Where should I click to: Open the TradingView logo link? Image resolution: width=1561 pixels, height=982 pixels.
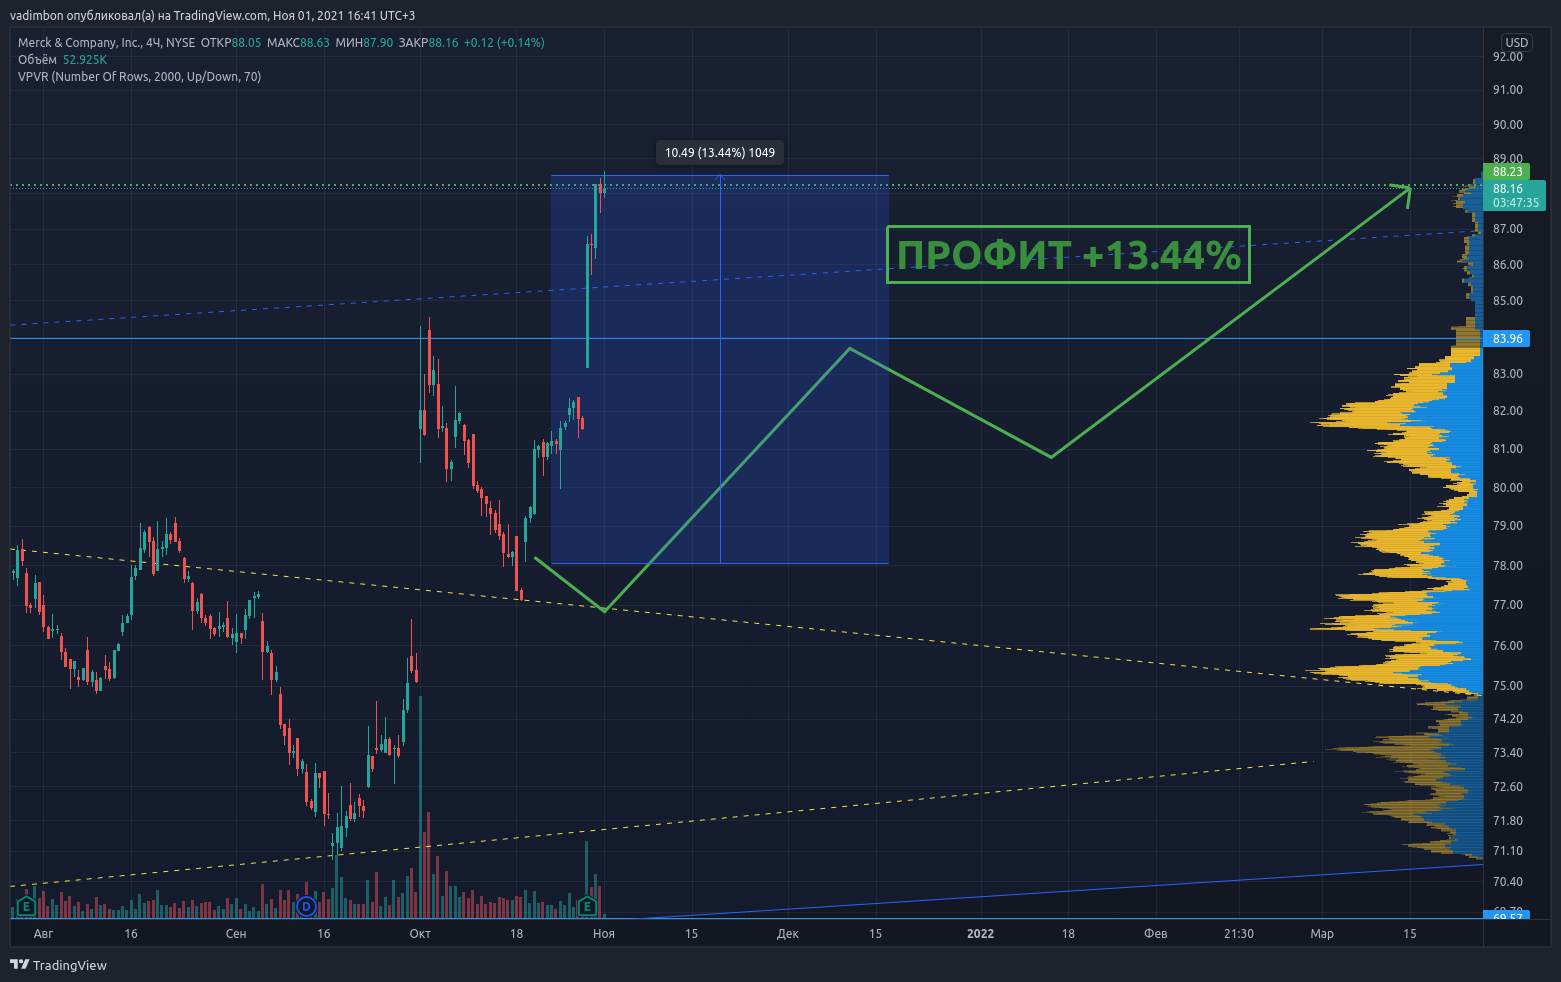58,965
